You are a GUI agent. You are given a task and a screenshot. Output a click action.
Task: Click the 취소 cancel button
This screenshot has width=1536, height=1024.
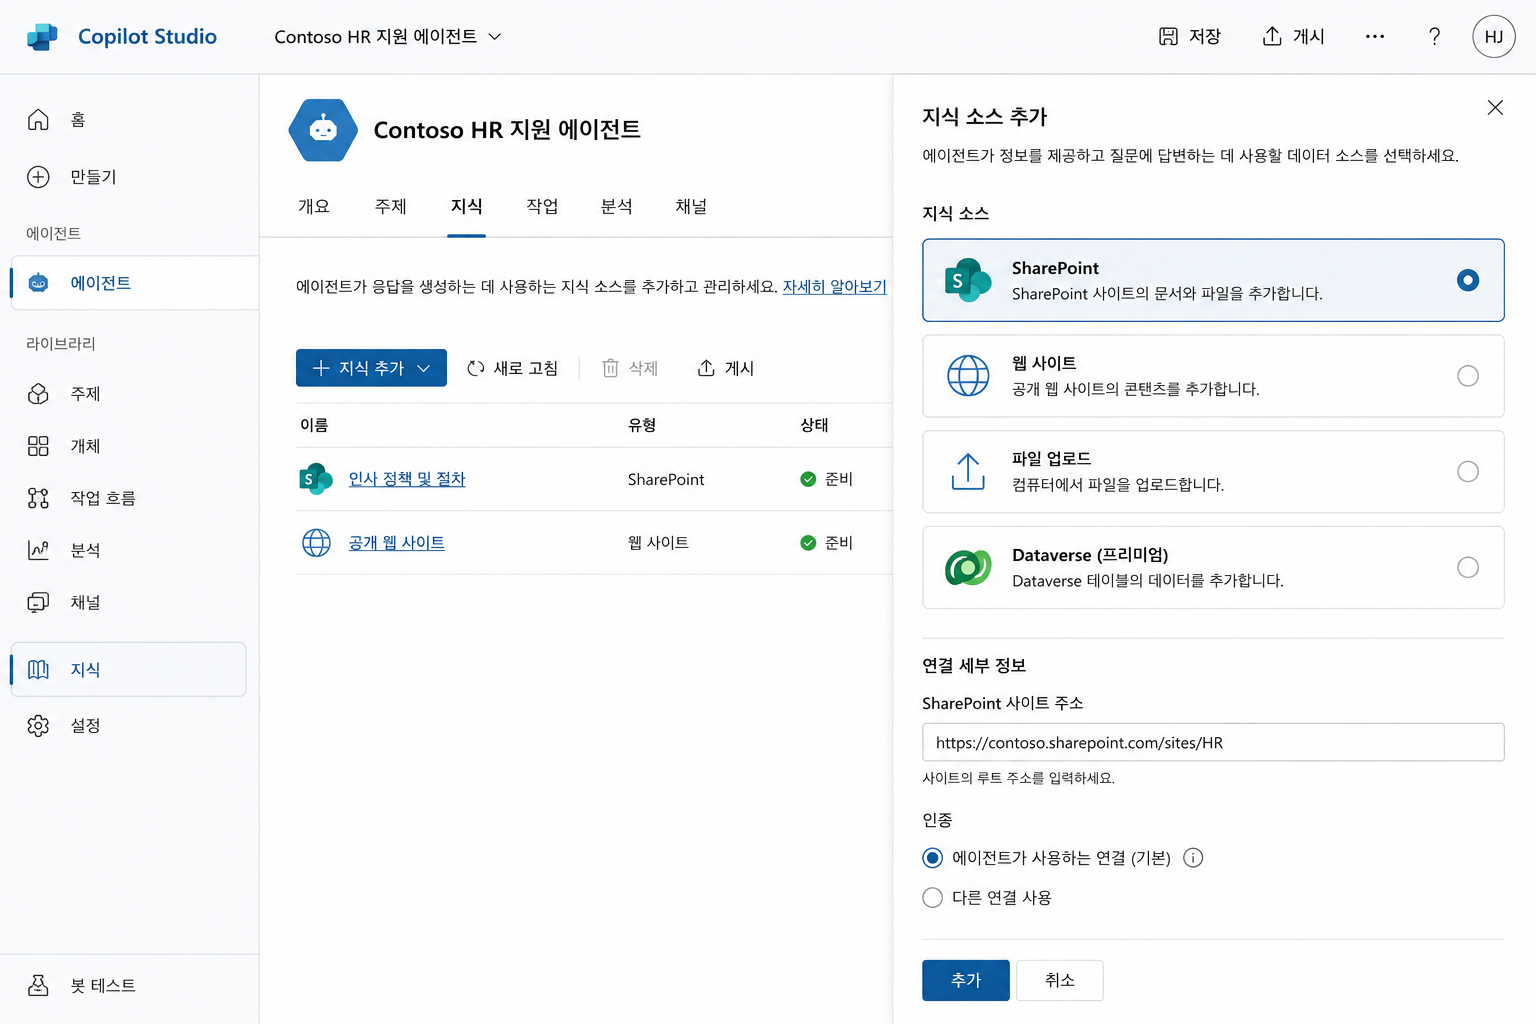pyautogui.click(x=1060, y=980)
